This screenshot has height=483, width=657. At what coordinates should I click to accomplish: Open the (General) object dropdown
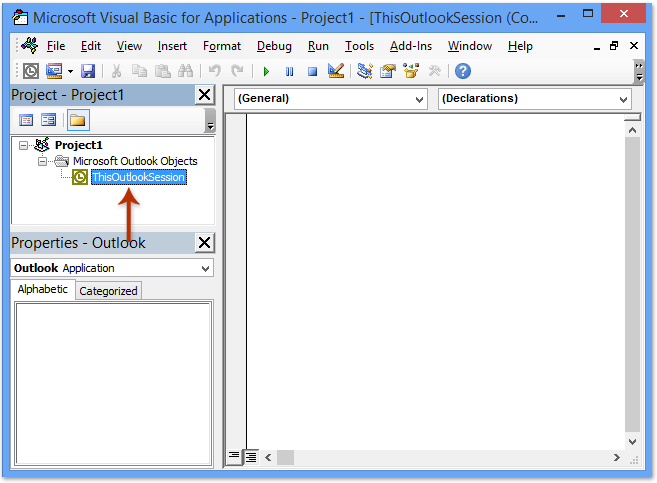419,99
